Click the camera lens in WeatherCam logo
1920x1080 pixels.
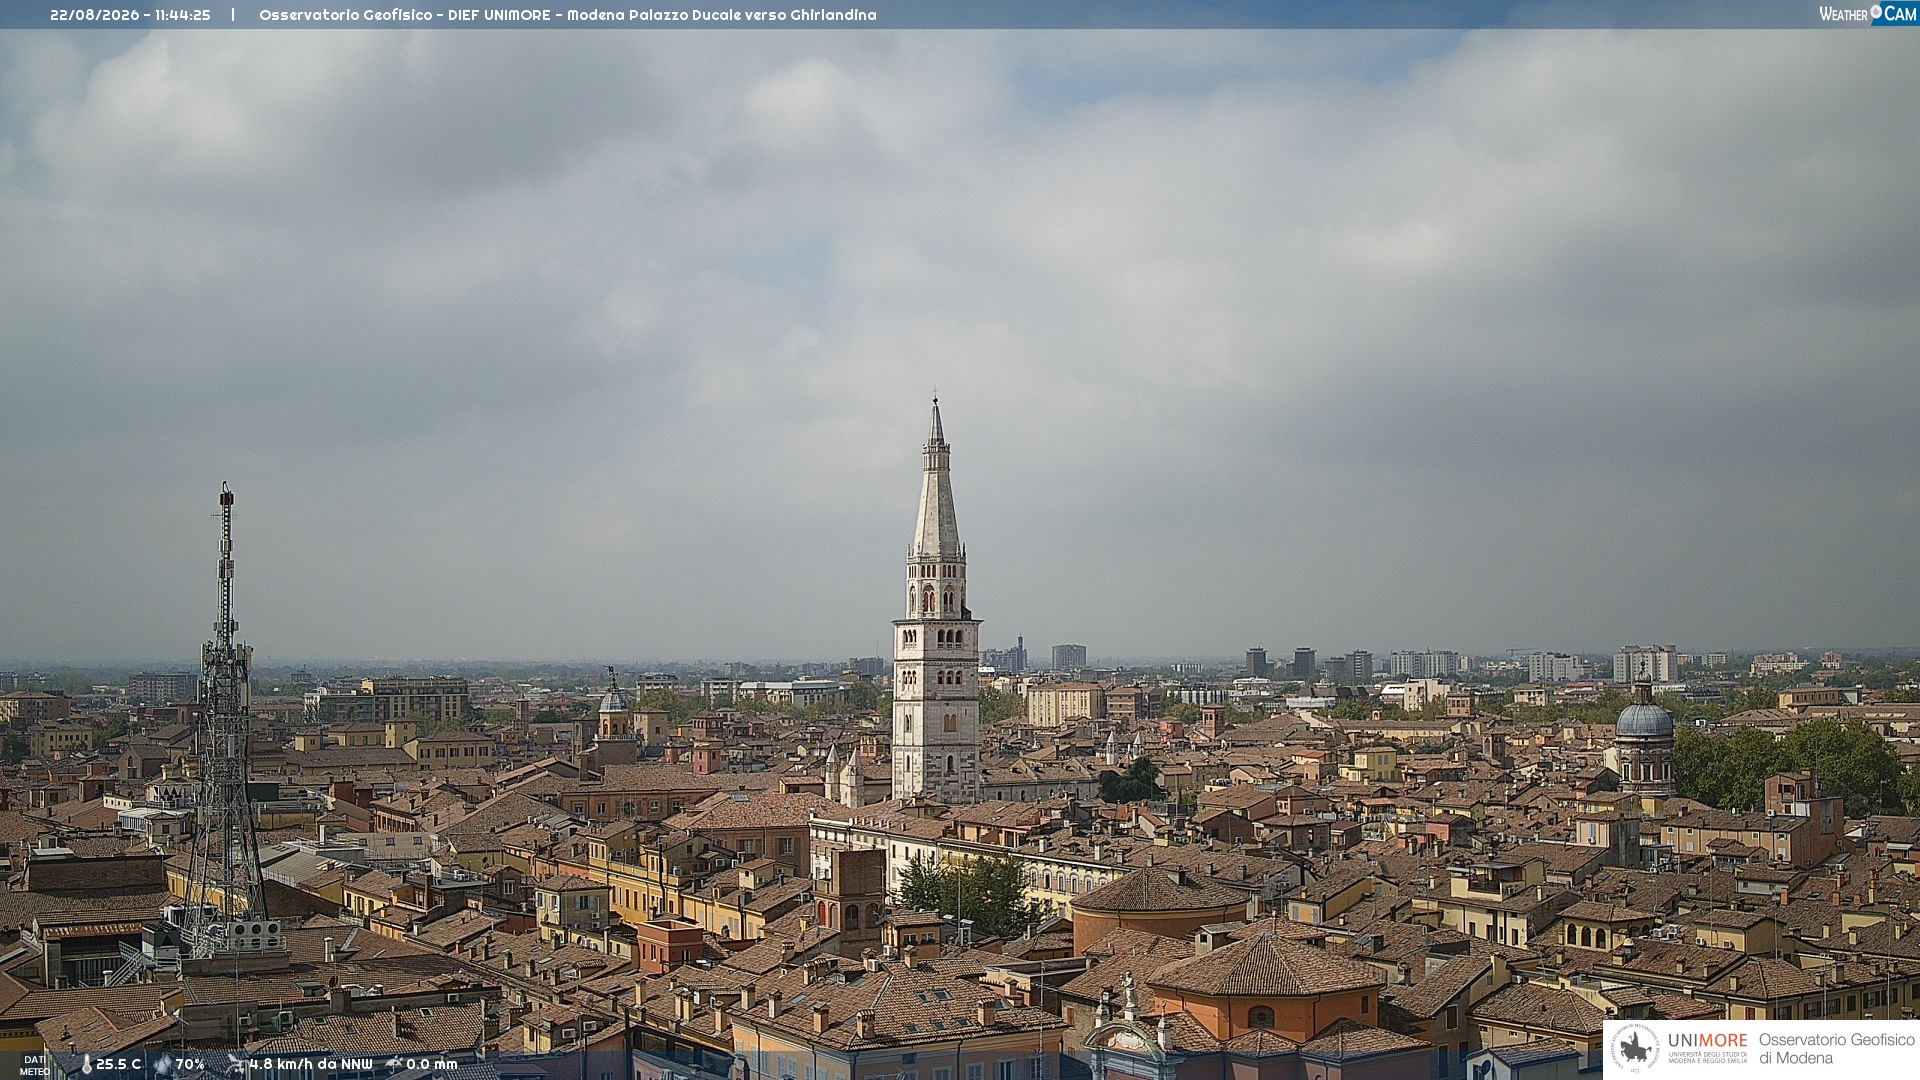pyautogui.click(x=1876, y=12)
